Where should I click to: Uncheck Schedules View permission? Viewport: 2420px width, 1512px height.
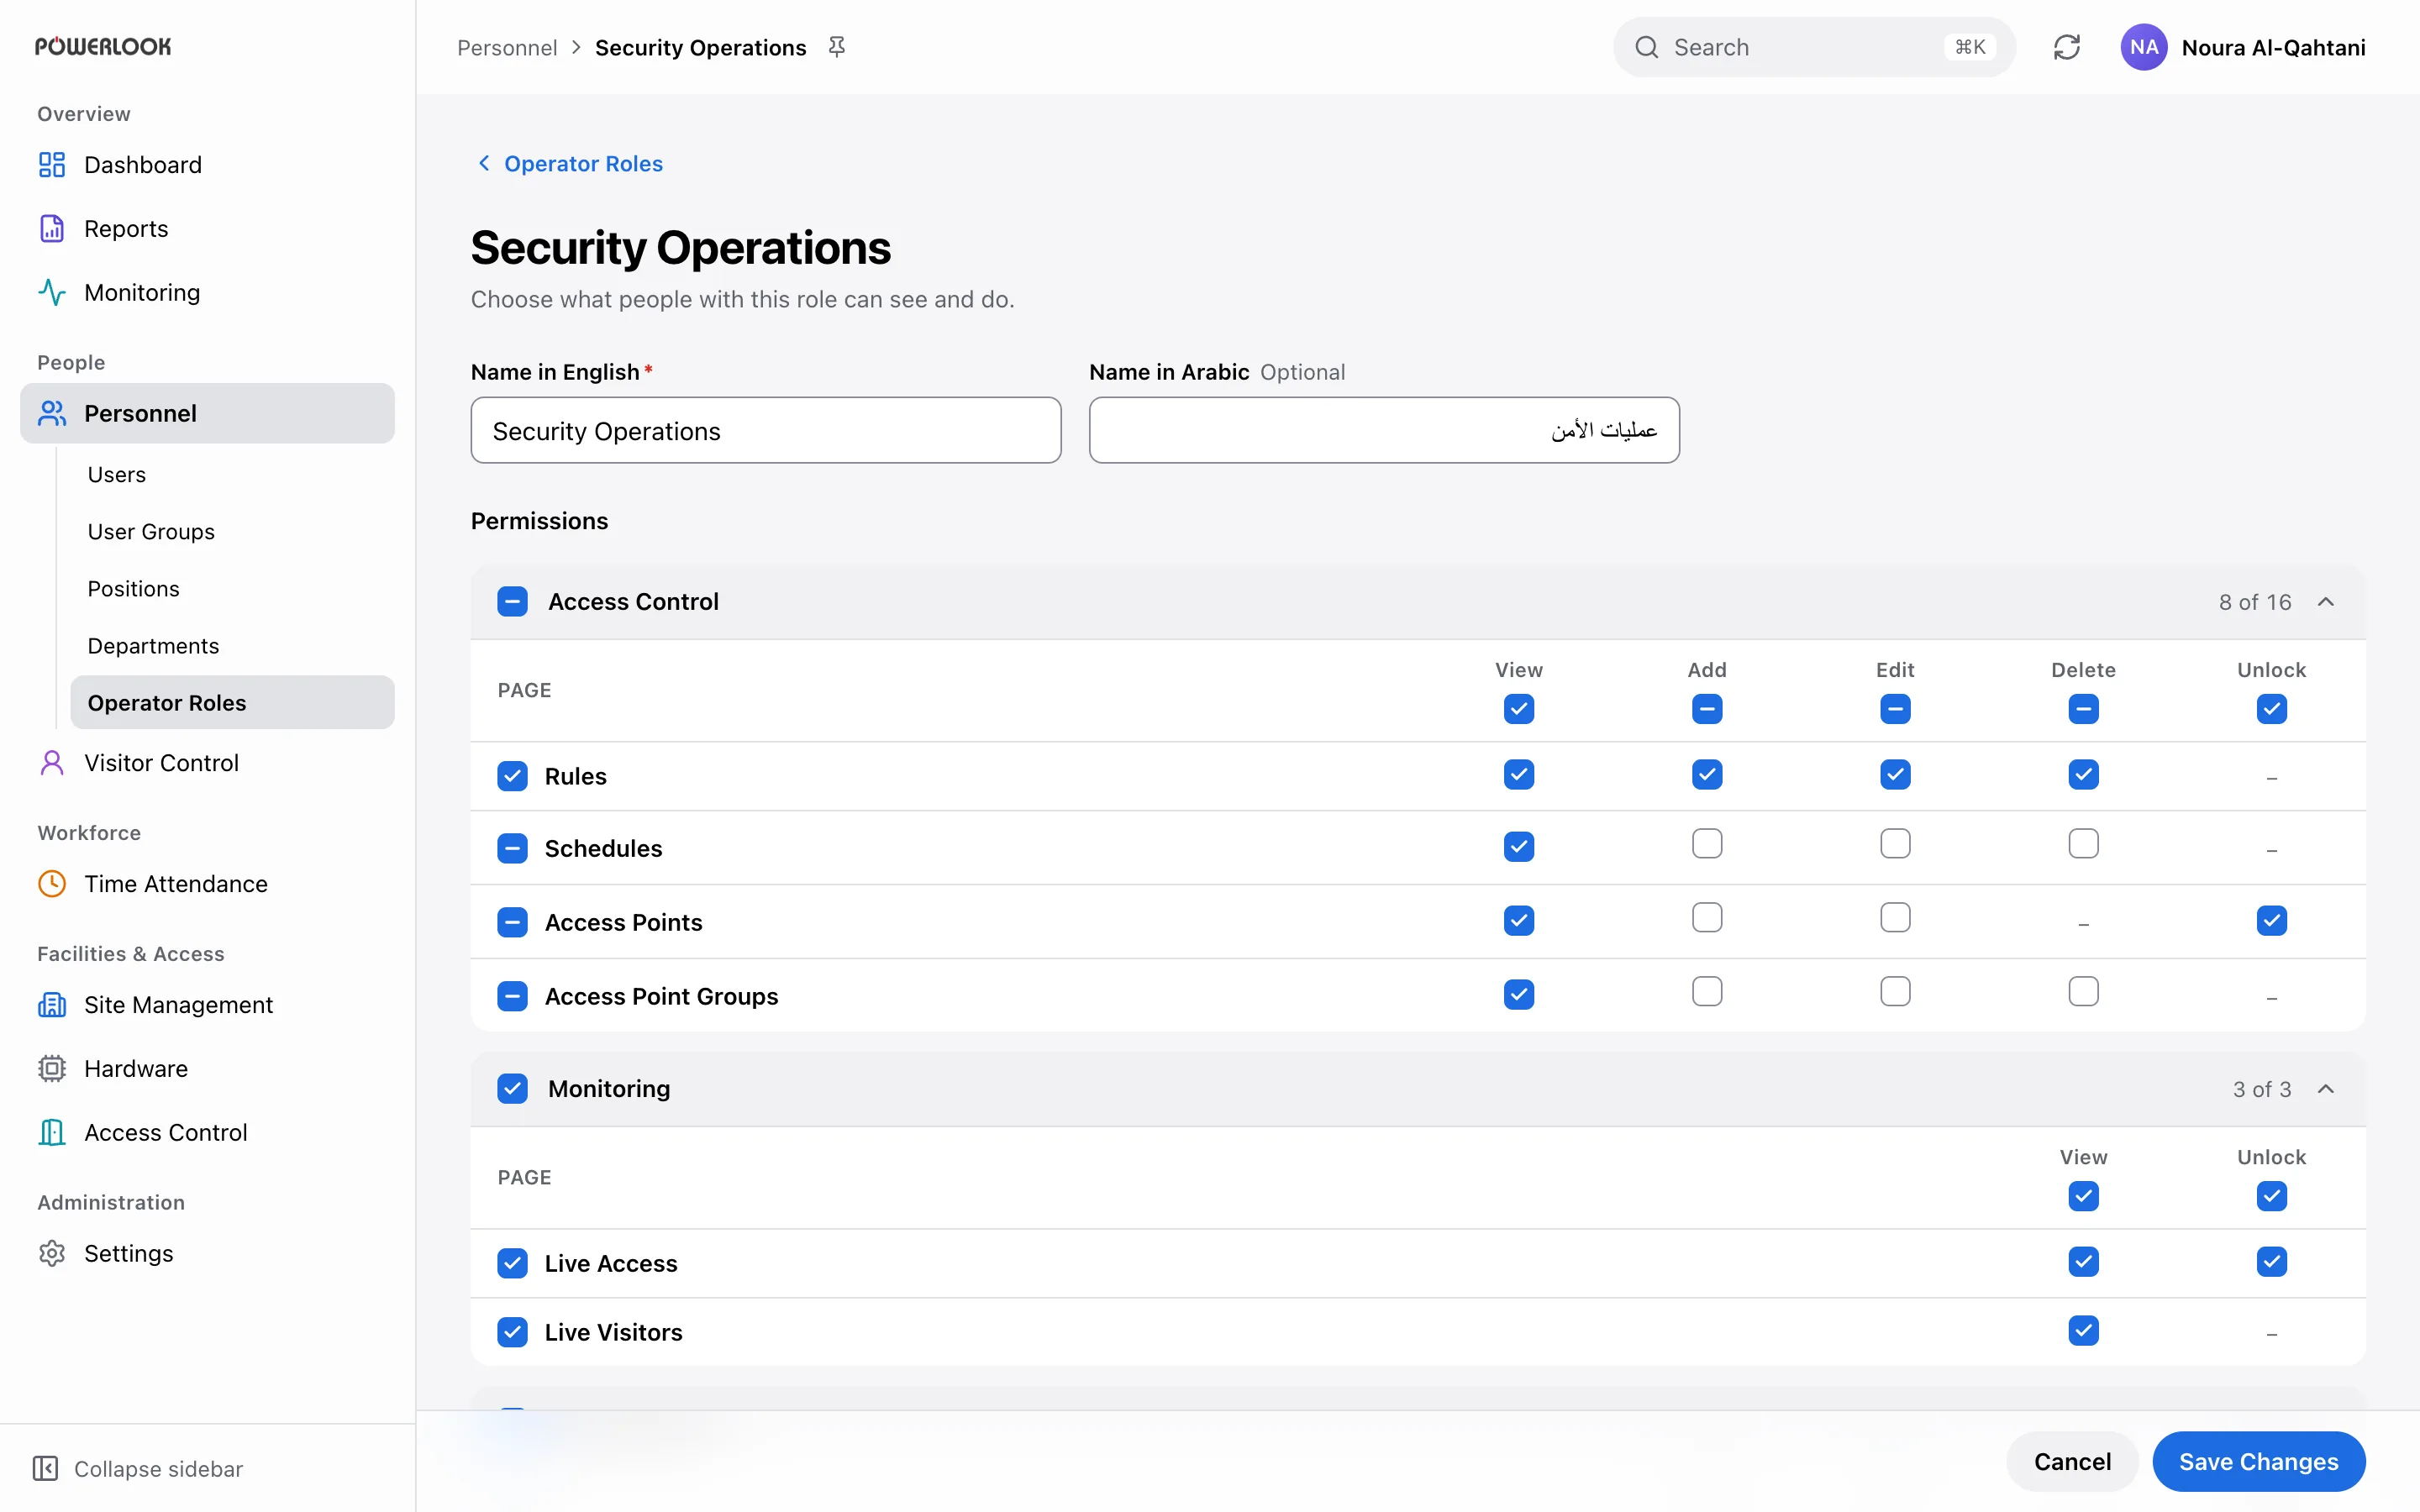[1519, 846]
